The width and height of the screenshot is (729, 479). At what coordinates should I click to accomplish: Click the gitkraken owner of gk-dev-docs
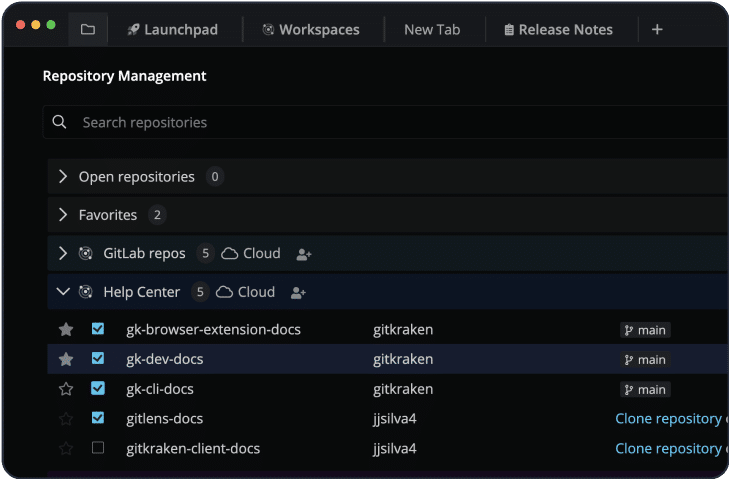(403, 359)
